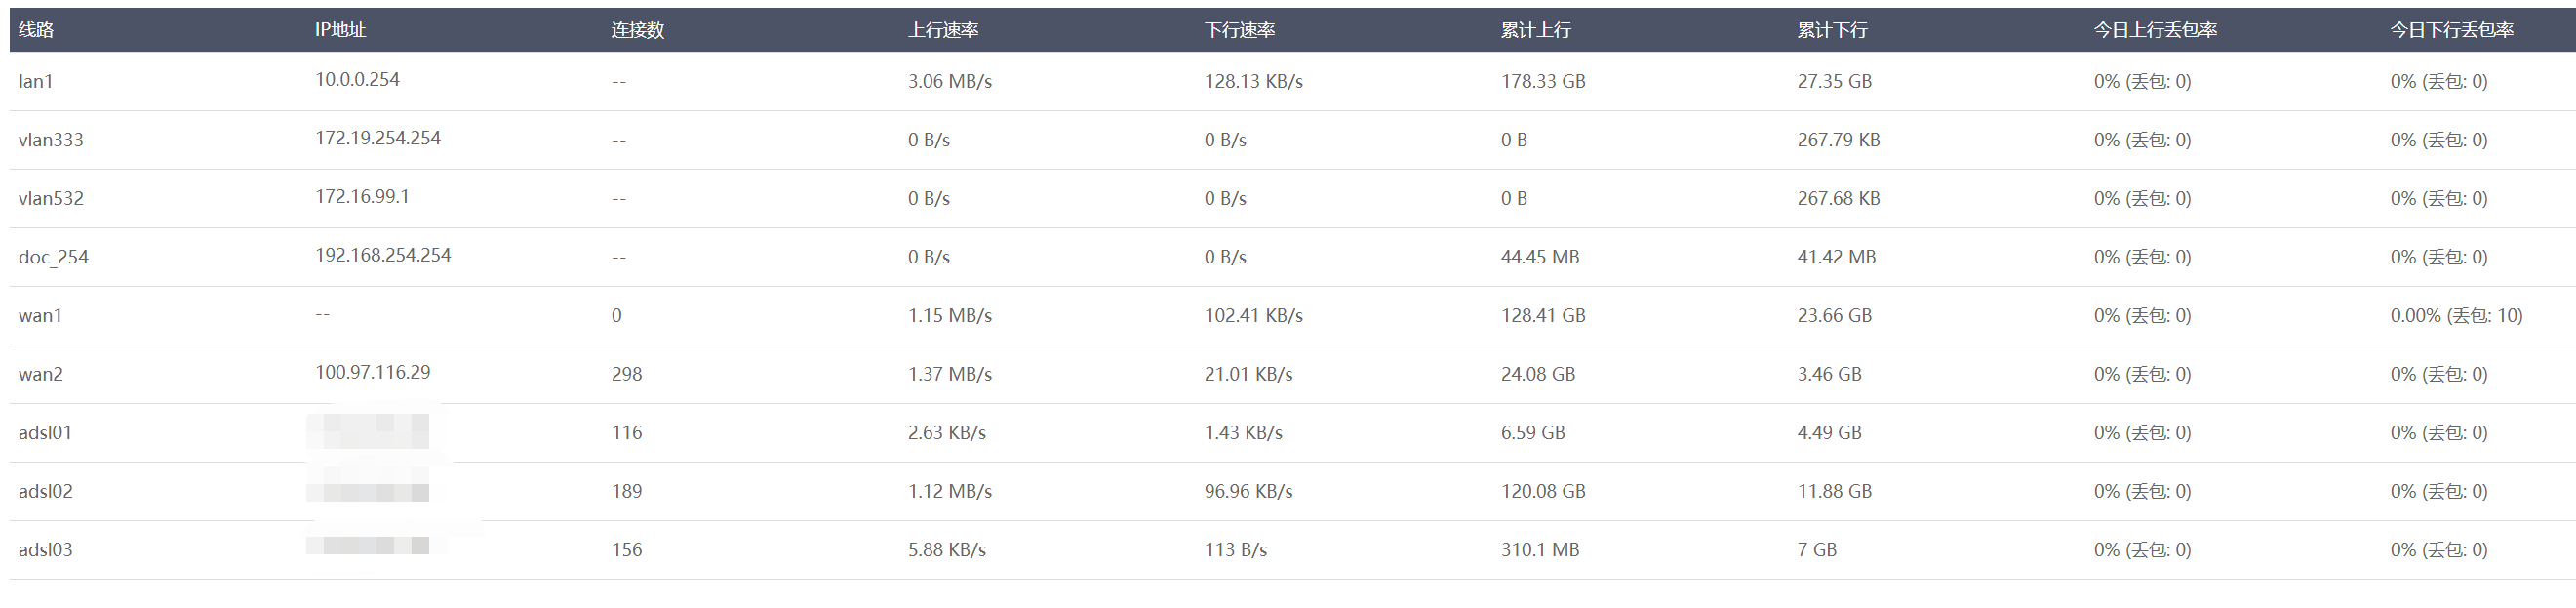Select the wan1 line name
The image size is (2576, 608).
tap(40, 316)
